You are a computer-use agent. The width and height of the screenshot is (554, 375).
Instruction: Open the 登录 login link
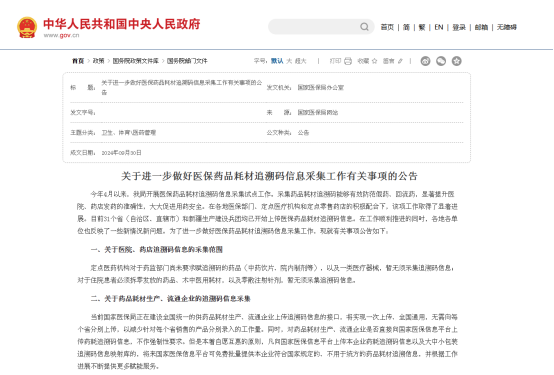(459, 27)
